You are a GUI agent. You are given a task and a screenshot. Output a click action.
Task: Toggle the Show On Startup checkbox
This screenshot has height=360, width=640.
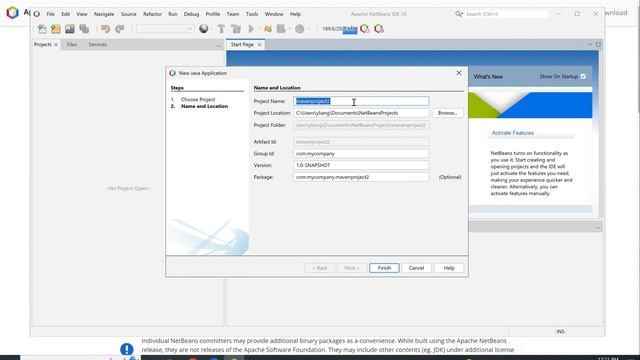pos(583,76)
